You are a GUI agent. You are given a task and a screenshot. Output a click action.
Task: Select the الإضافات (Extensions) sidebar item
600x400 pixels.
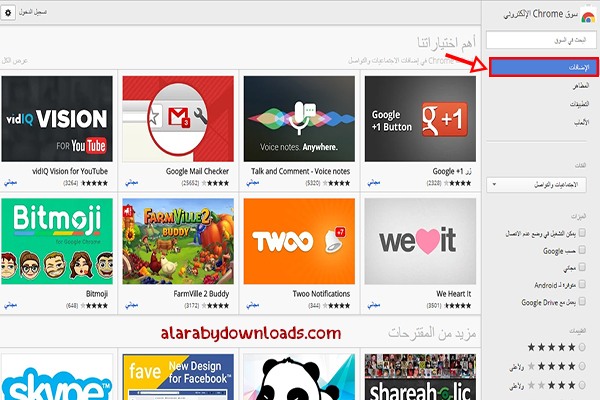click(x=544, y=67)
